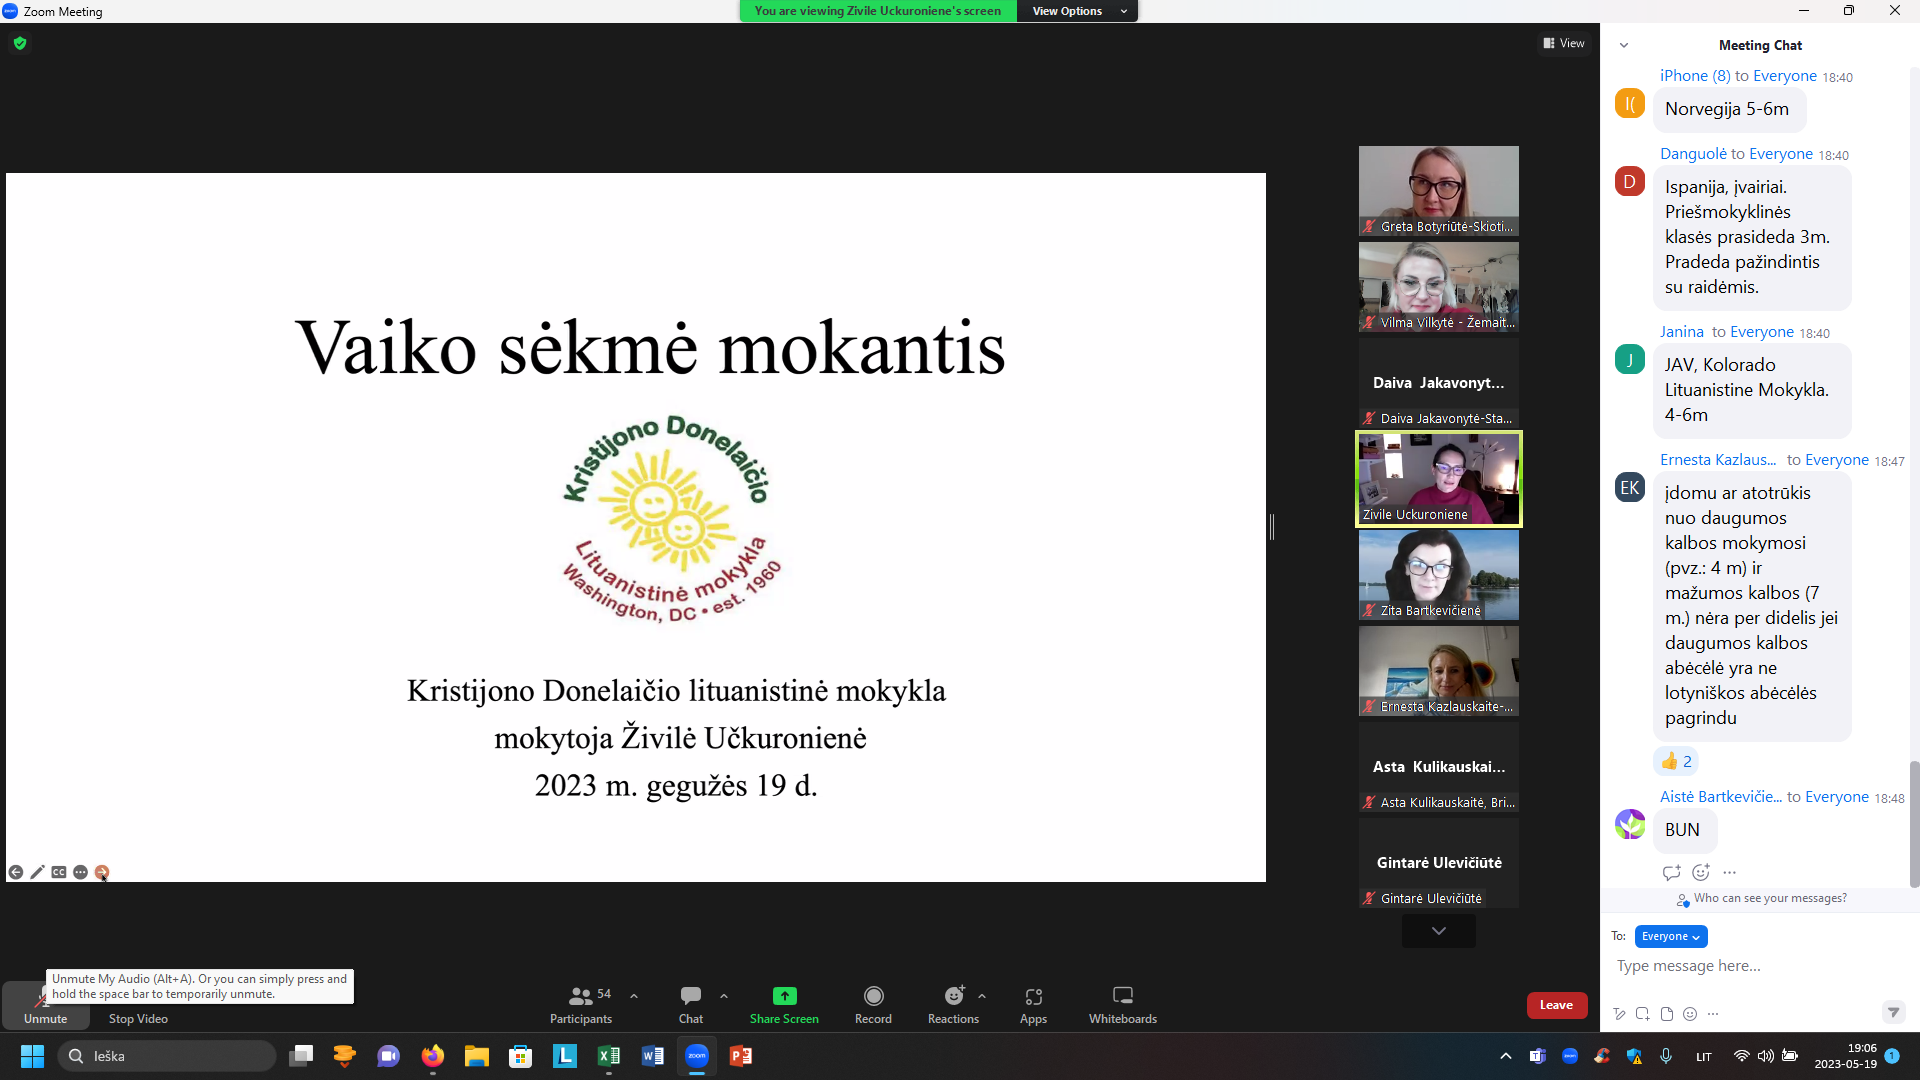Screen dimensions: 1920x1080
Task: Click the red Leave button
Action: click(x=1556, y=1005)
